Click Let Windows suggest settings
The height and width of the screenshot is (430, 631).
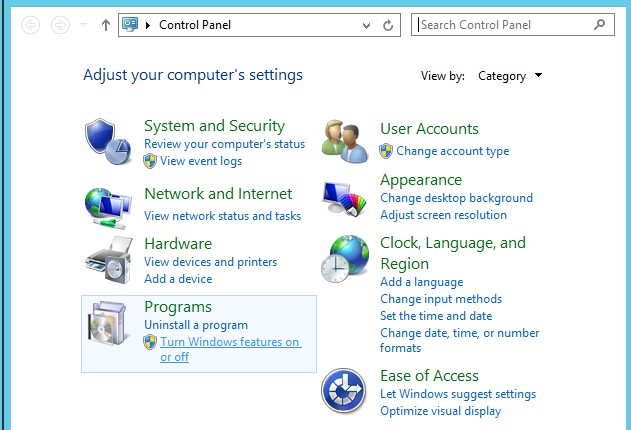[x=458, y=394]
